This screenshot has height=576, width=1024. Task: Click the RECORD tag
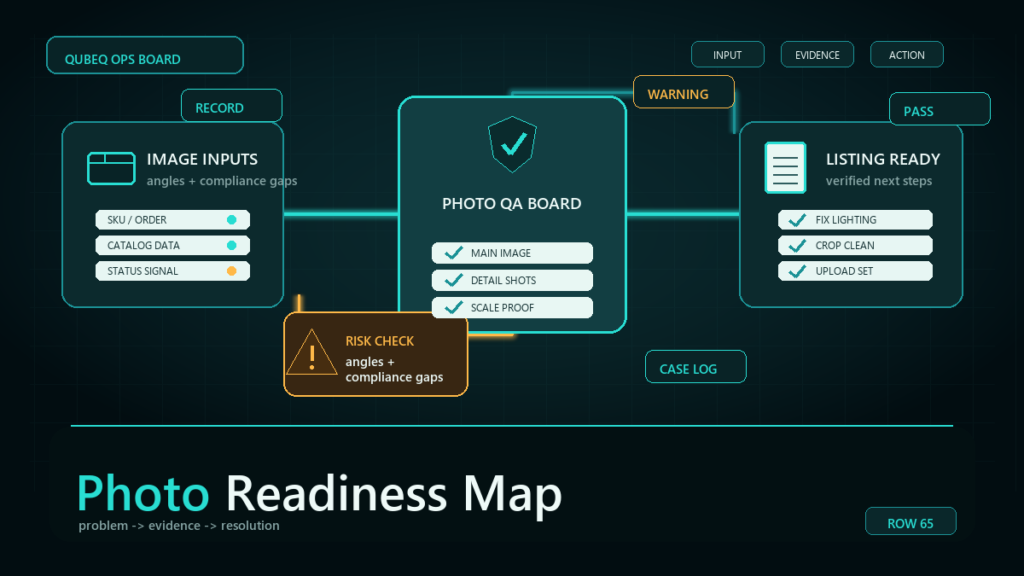[232, 106]
